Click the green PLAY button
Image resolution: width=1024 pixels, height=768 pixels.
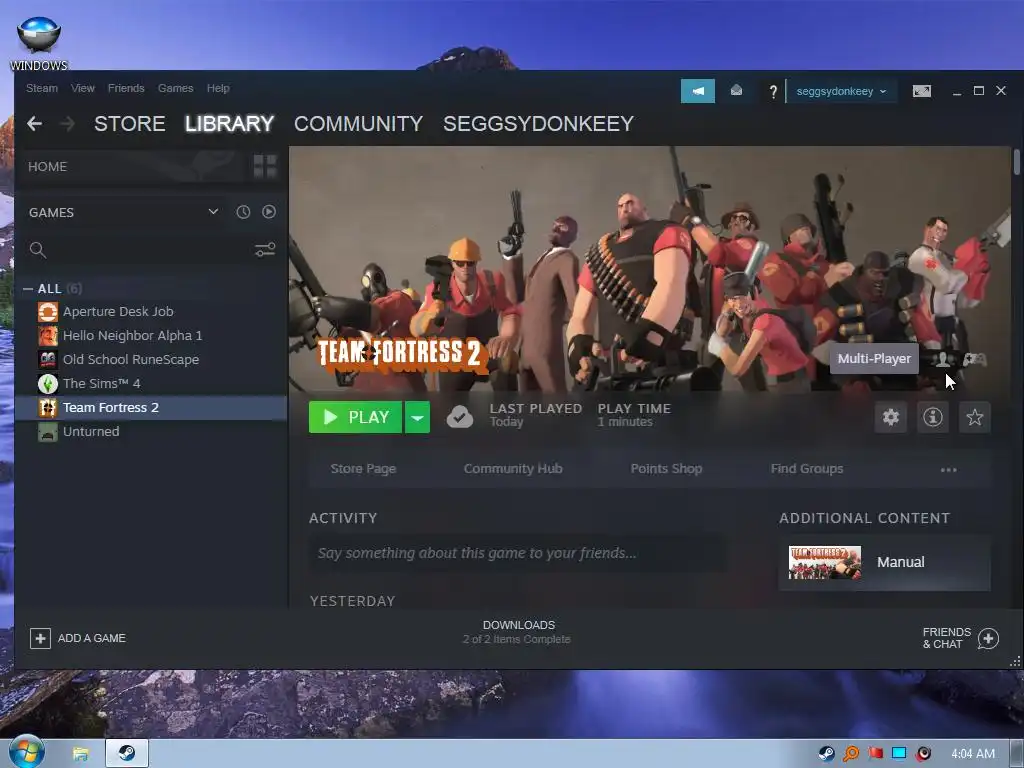pos(355,417)
